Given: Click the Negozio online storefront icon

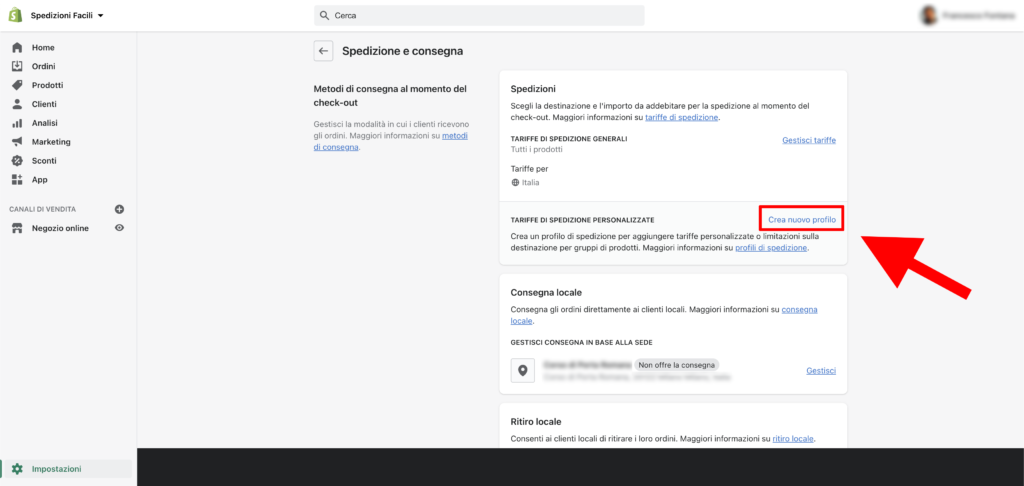Looking at the screenshot, I should 18,229.
